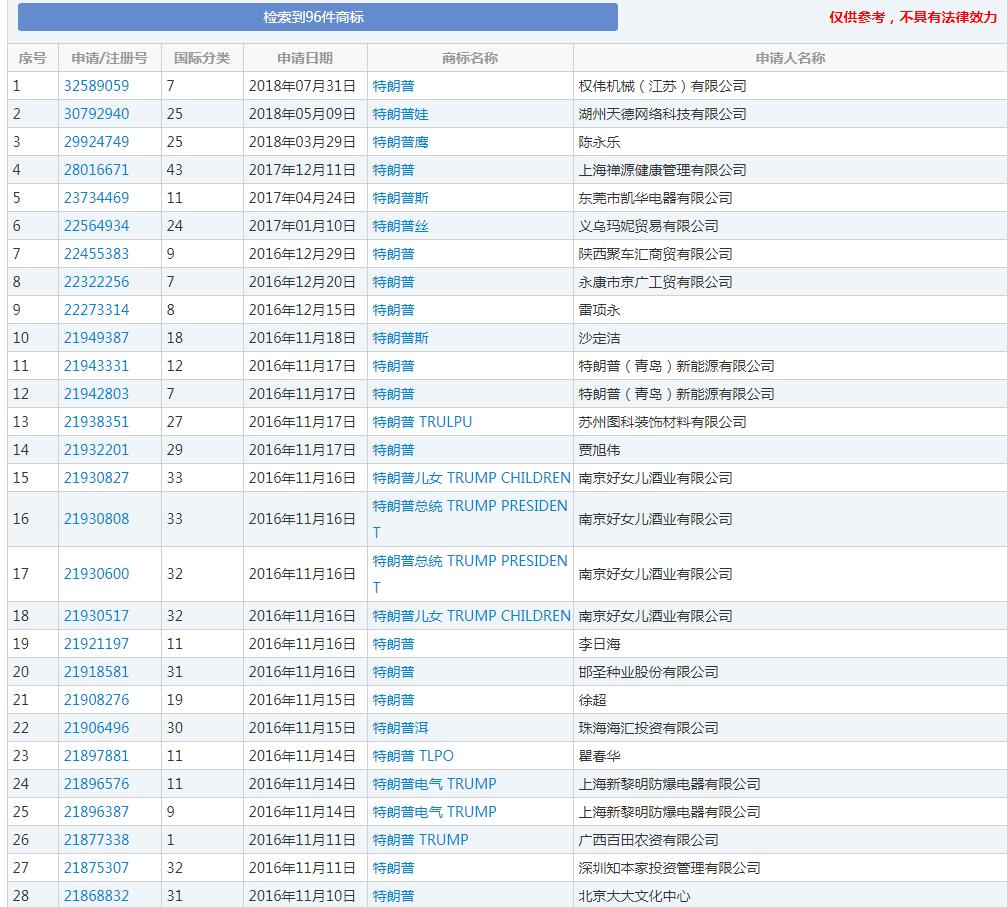This screenshot has width=1007, height=907.
Task: Open application number 21896387 link
Action: coord(96,812)
